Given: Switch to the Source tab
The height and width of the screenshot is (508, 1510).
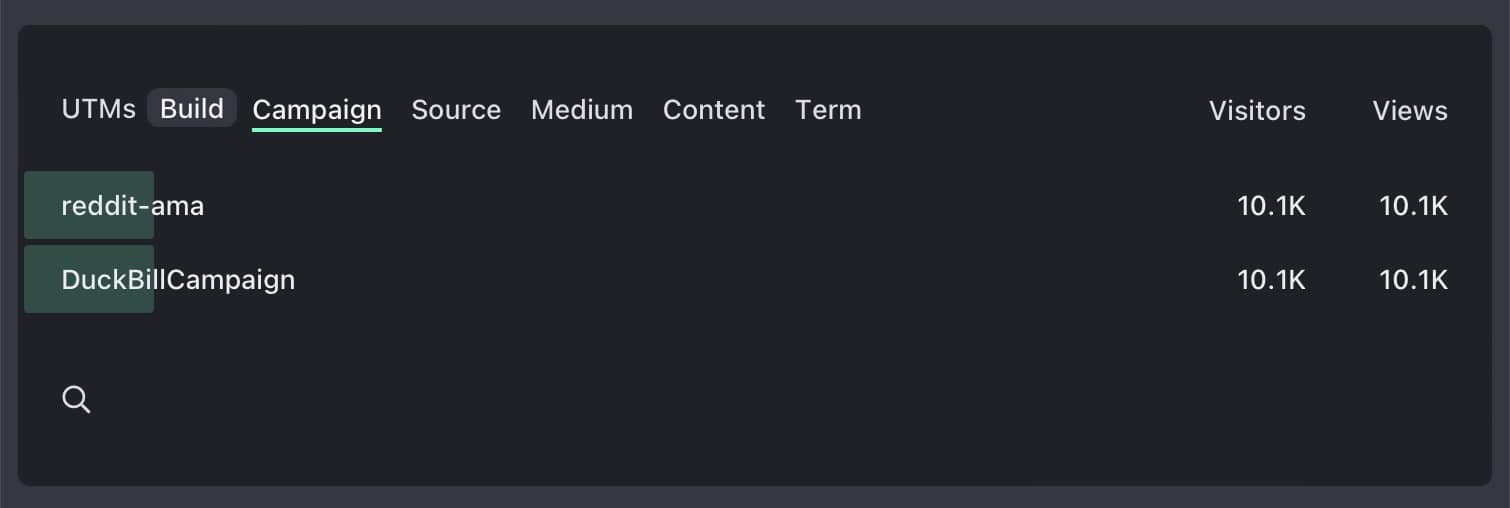Looking at the screenshot, I should tap(456, 109).
